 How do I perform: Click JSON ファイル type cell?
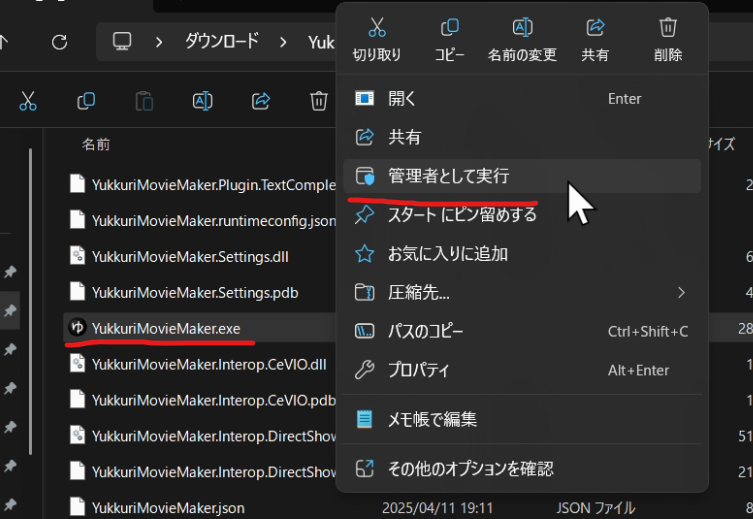point(596,508)
